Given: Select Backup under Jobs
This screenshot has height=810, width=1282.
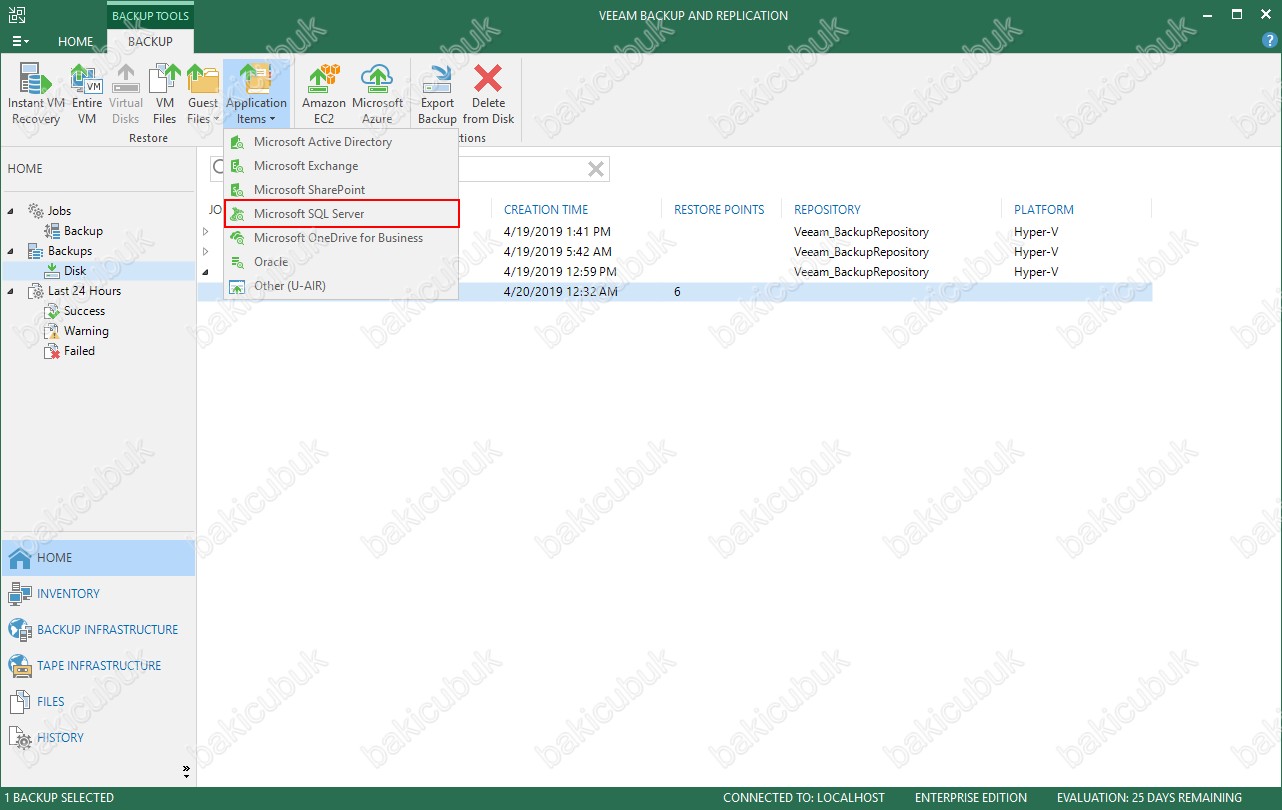Looking at the screenshot, I should [83, 231].
